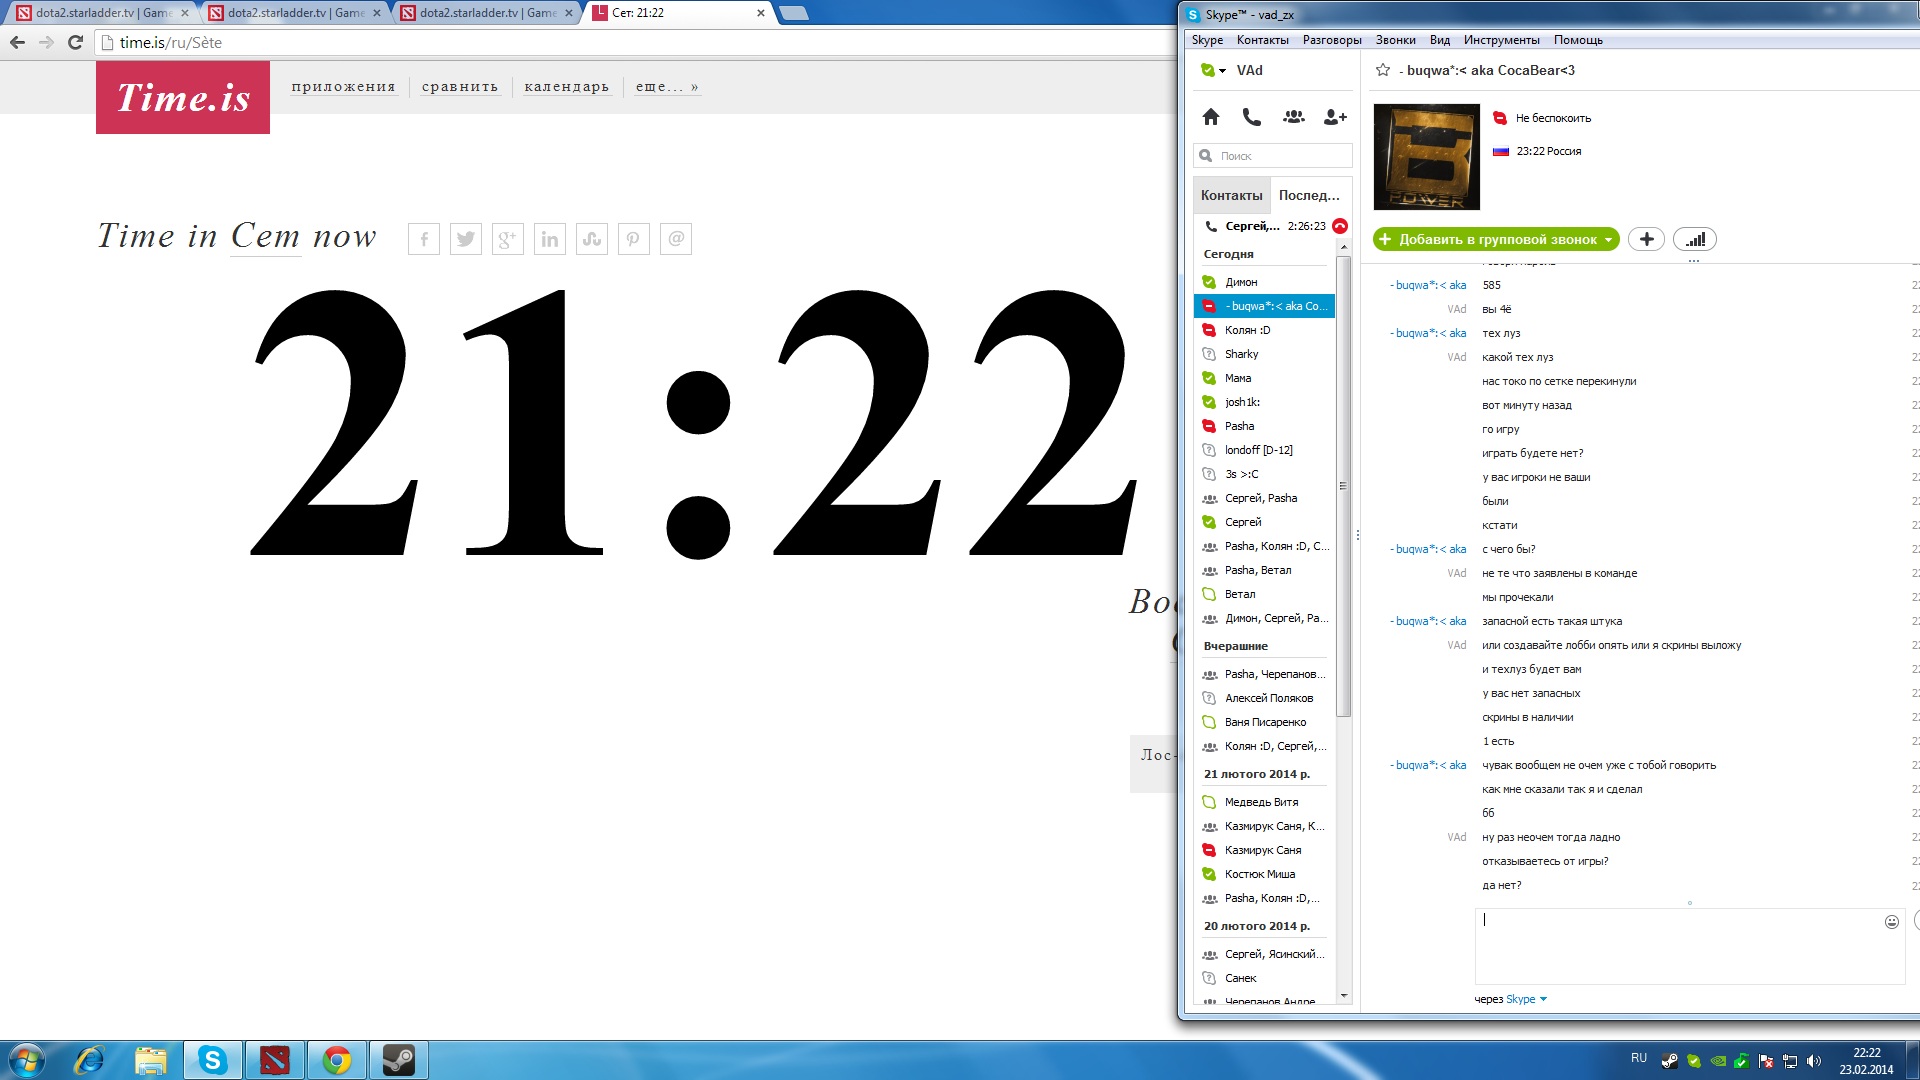Expand the group call button arrow
This screenshot has height=1080, width=1920.
1608,239
